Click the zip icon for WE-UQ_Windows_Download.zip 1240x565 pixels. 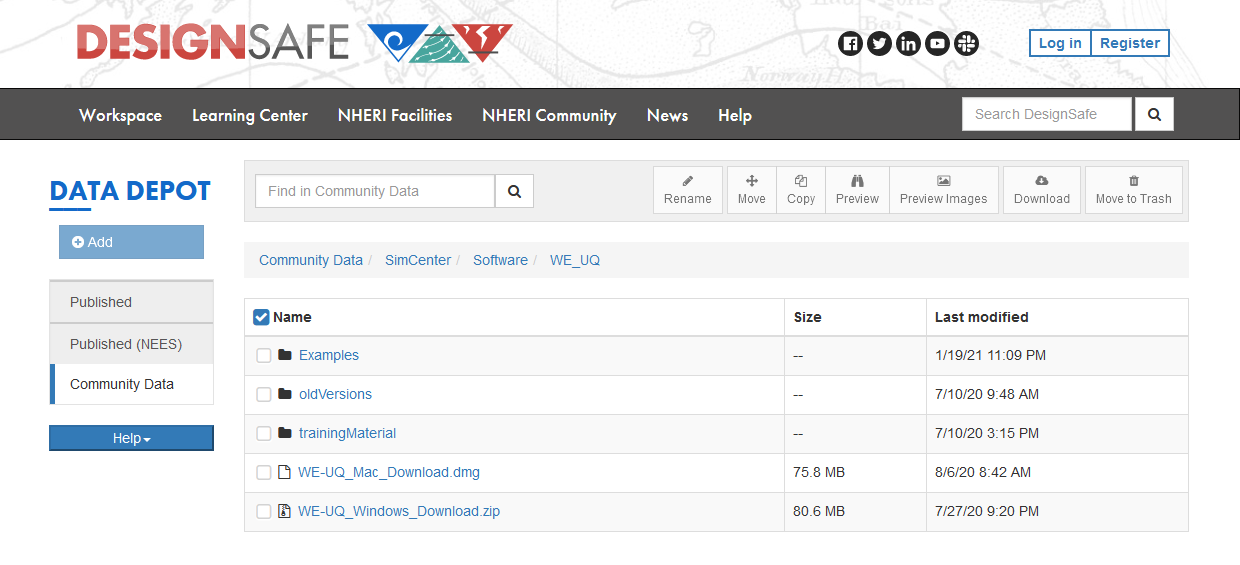tap(284, 511)
